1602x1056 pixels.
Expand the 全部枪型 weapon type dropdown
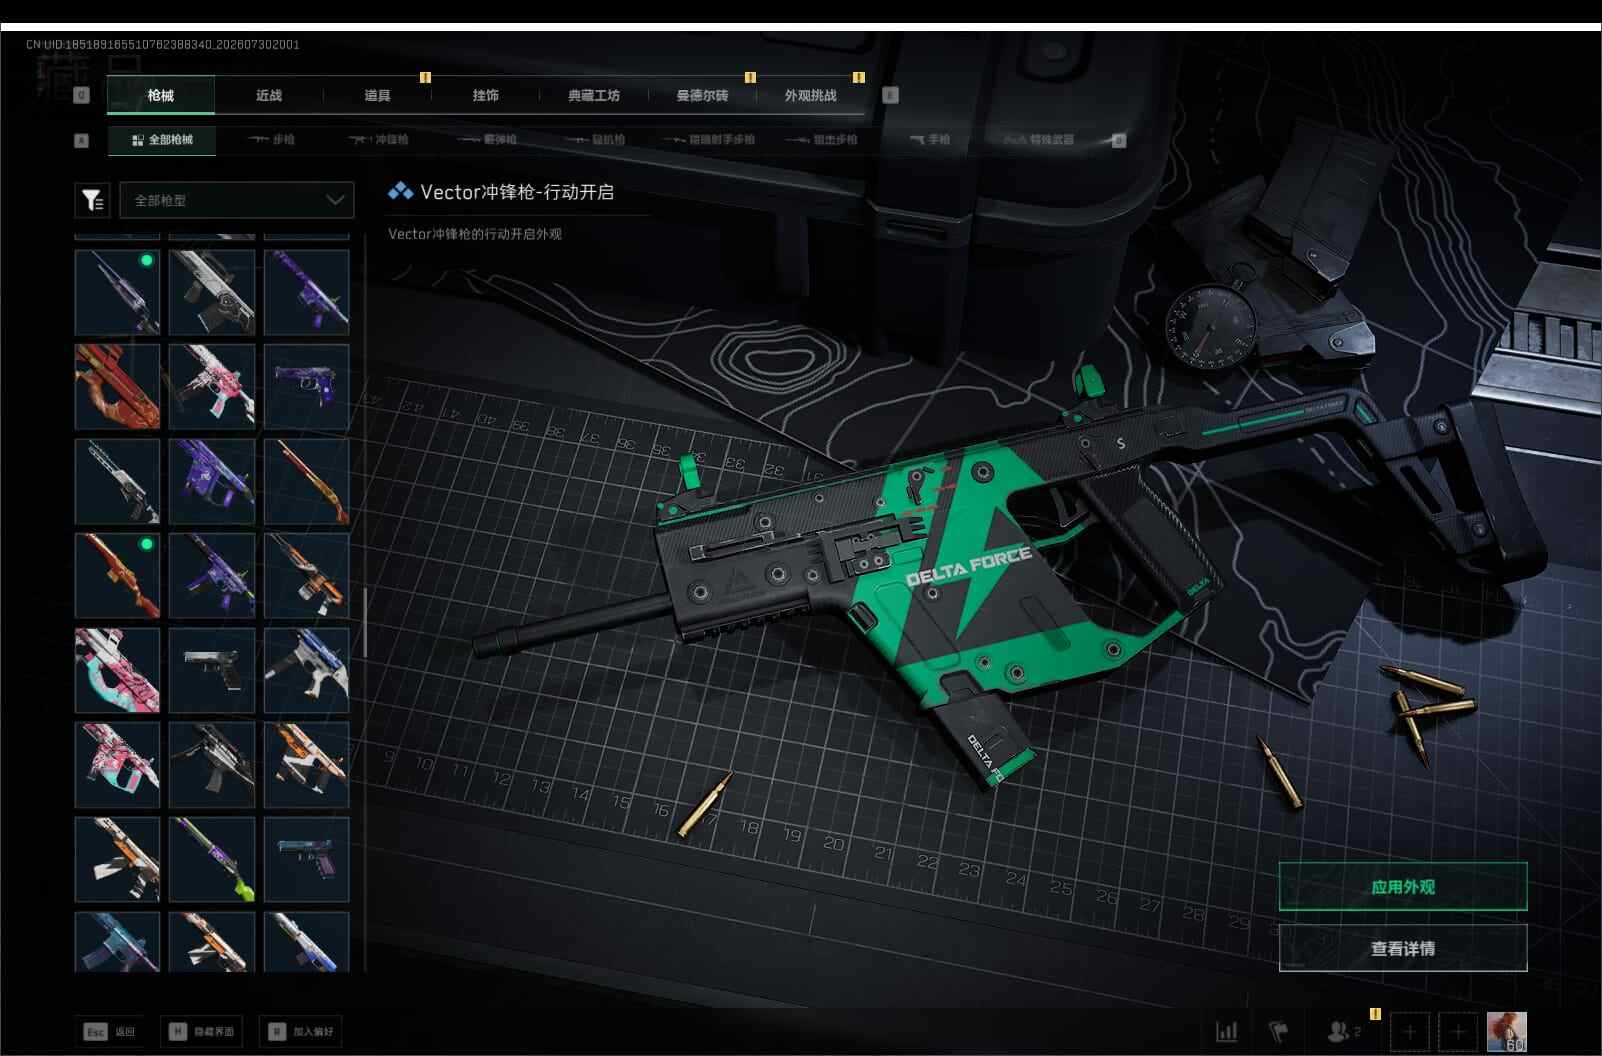coord(237,200)
